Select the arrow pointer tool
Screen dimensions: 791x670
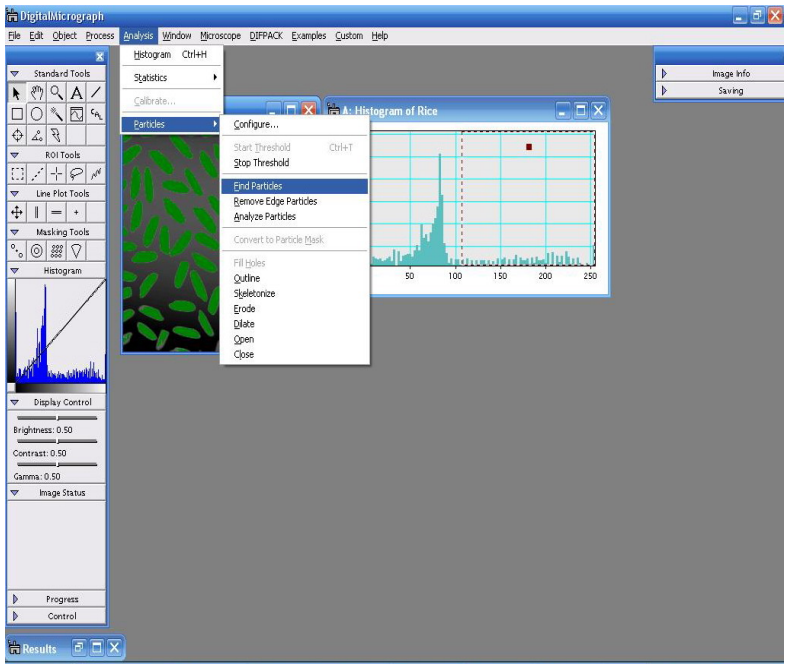[17, 93]
